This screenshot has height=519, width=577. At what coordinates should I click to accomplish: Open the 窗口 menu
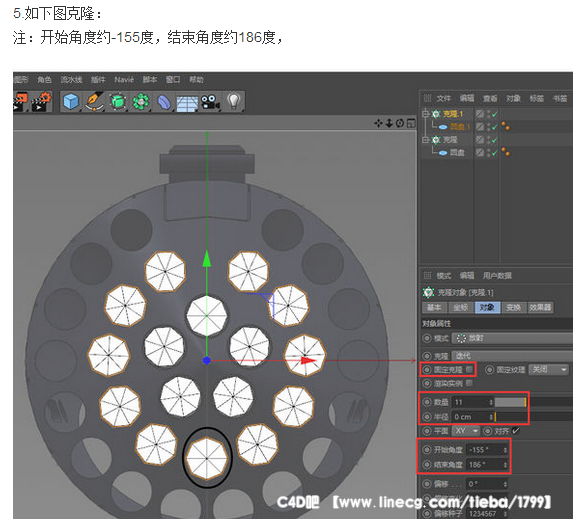coord(173,80)
